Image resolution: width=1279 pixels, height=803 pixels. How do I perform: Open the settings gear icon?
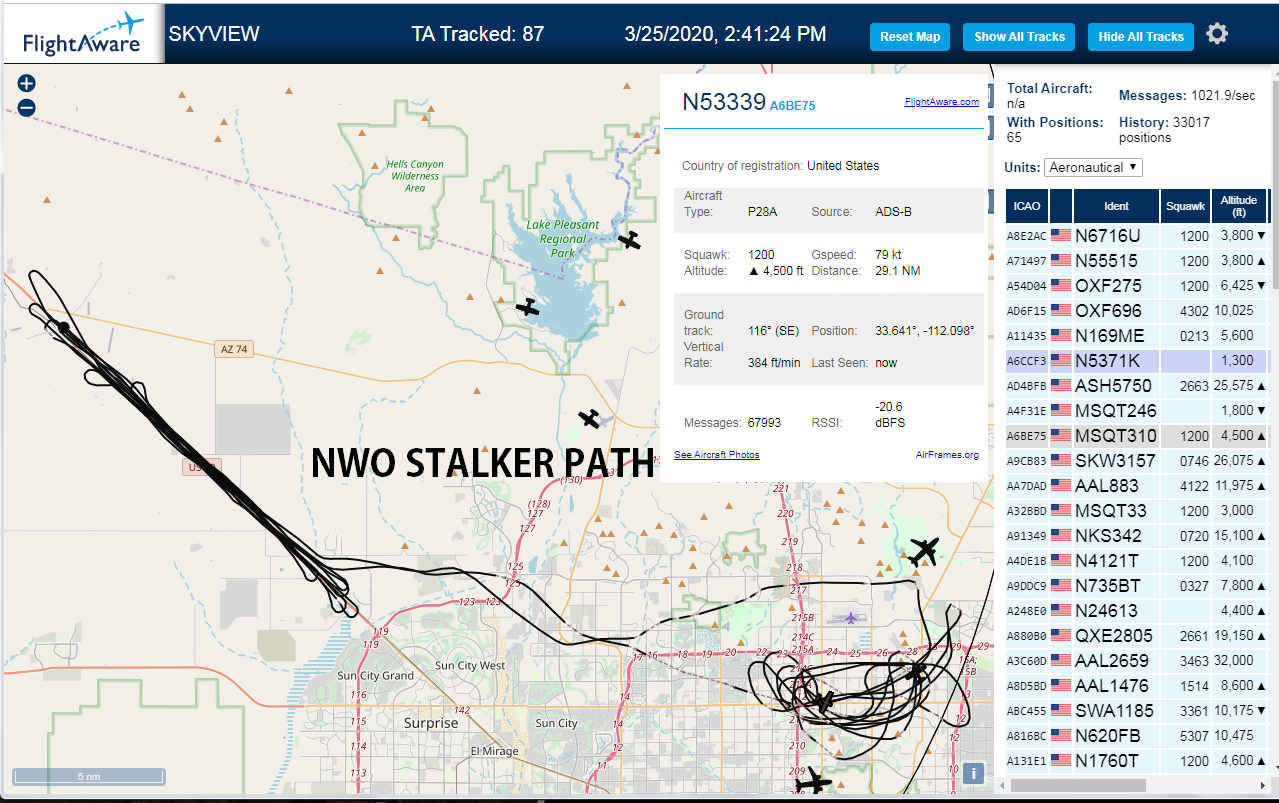pos(1216,34)
